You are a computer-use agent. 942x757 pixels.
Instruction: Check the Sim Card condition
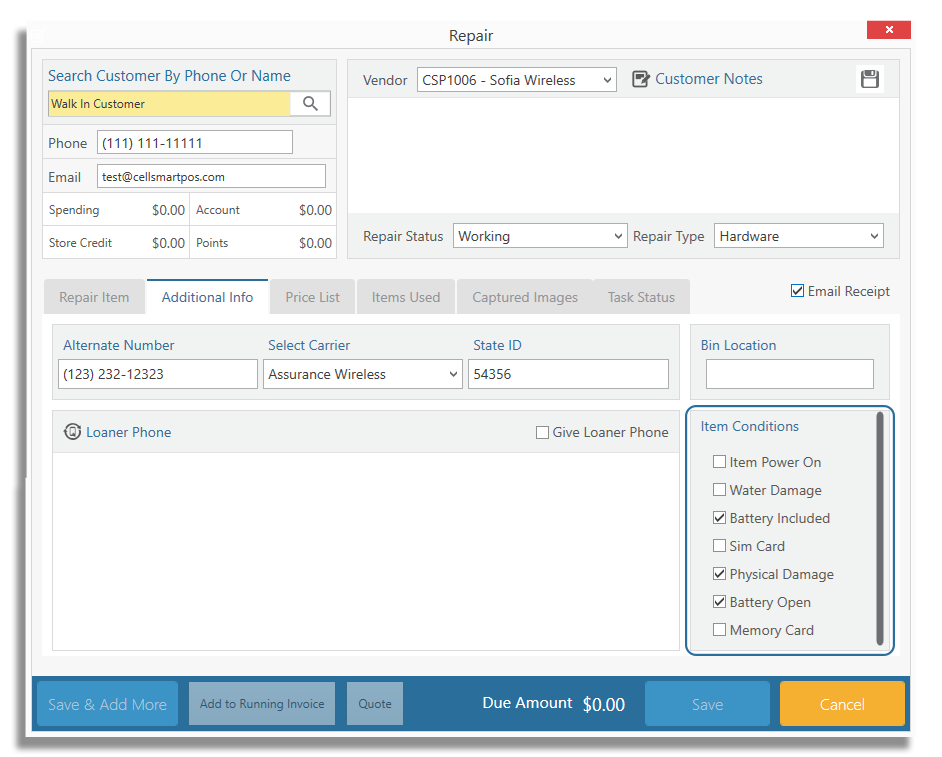(x=719, y=546)
